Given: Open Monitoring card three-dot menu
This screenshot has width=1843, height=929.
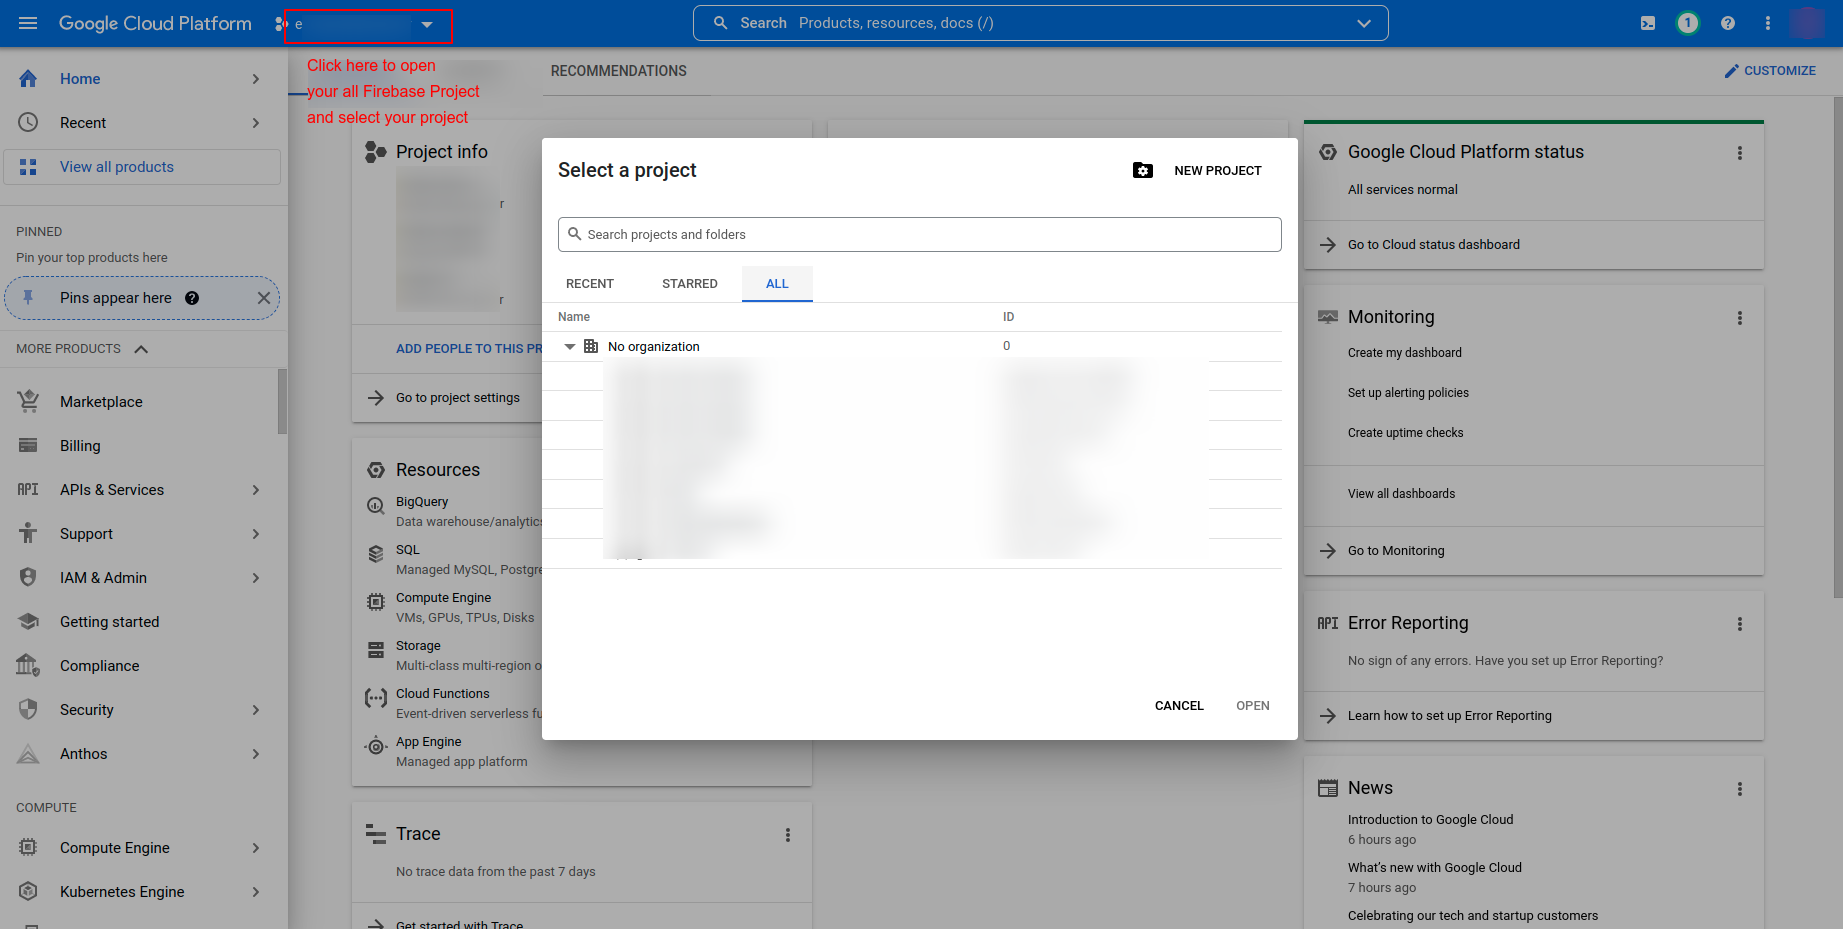Looking at the screenshot, I should (1740, 318).
